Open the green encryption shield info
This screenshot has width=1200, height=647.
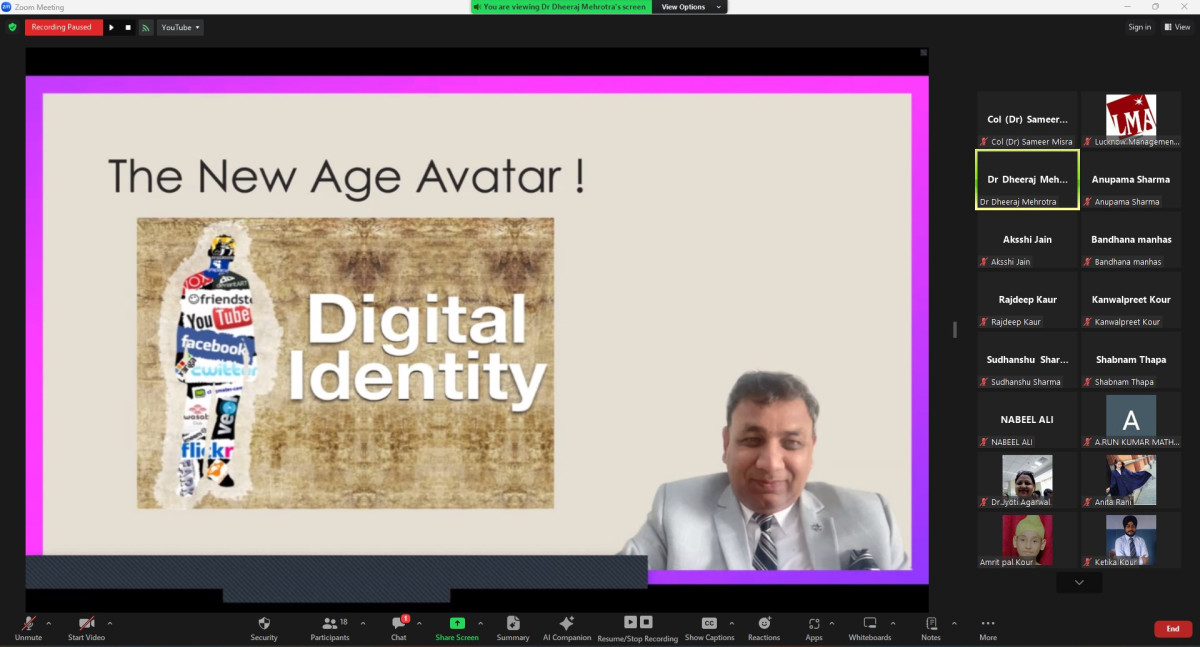(13, 27)
